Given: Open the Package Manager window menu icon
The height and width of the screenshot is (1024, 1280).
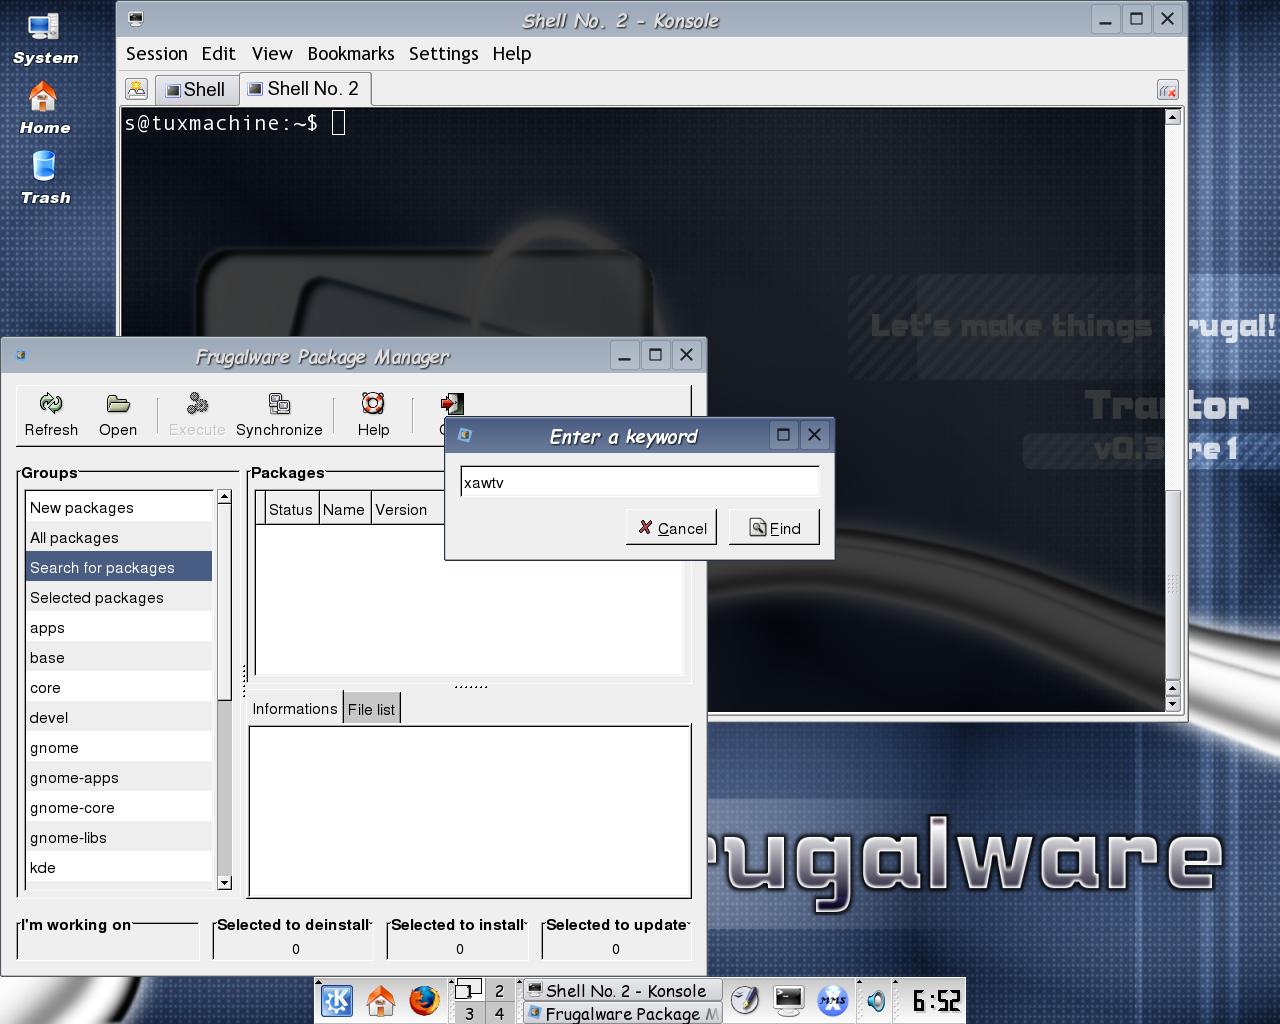Looking at the screenshot, I should (x=21, y=355).
